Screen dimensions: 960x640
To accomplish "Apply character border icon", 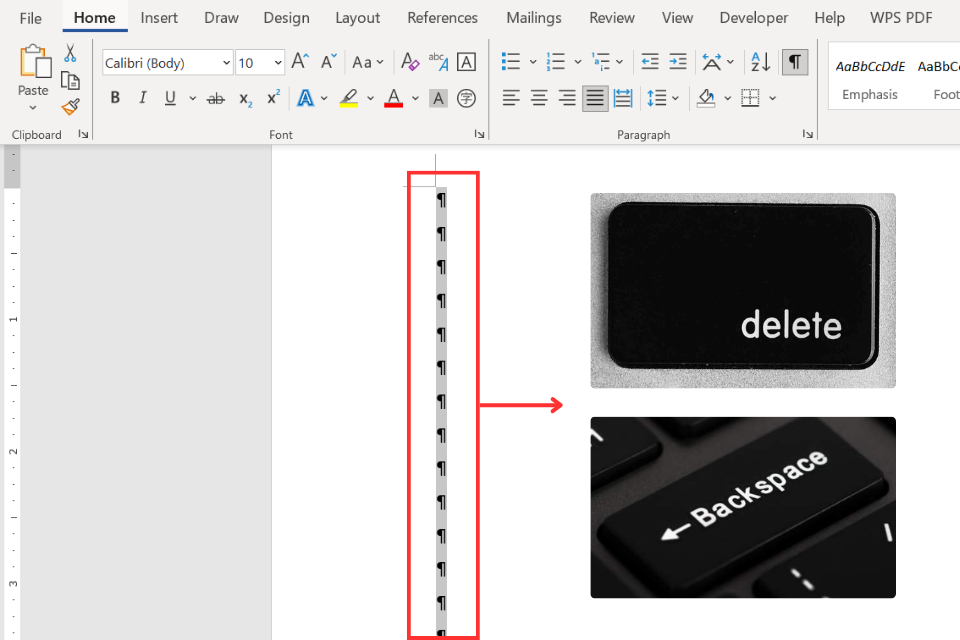I will pyautogui.click(x=467, y=62).
